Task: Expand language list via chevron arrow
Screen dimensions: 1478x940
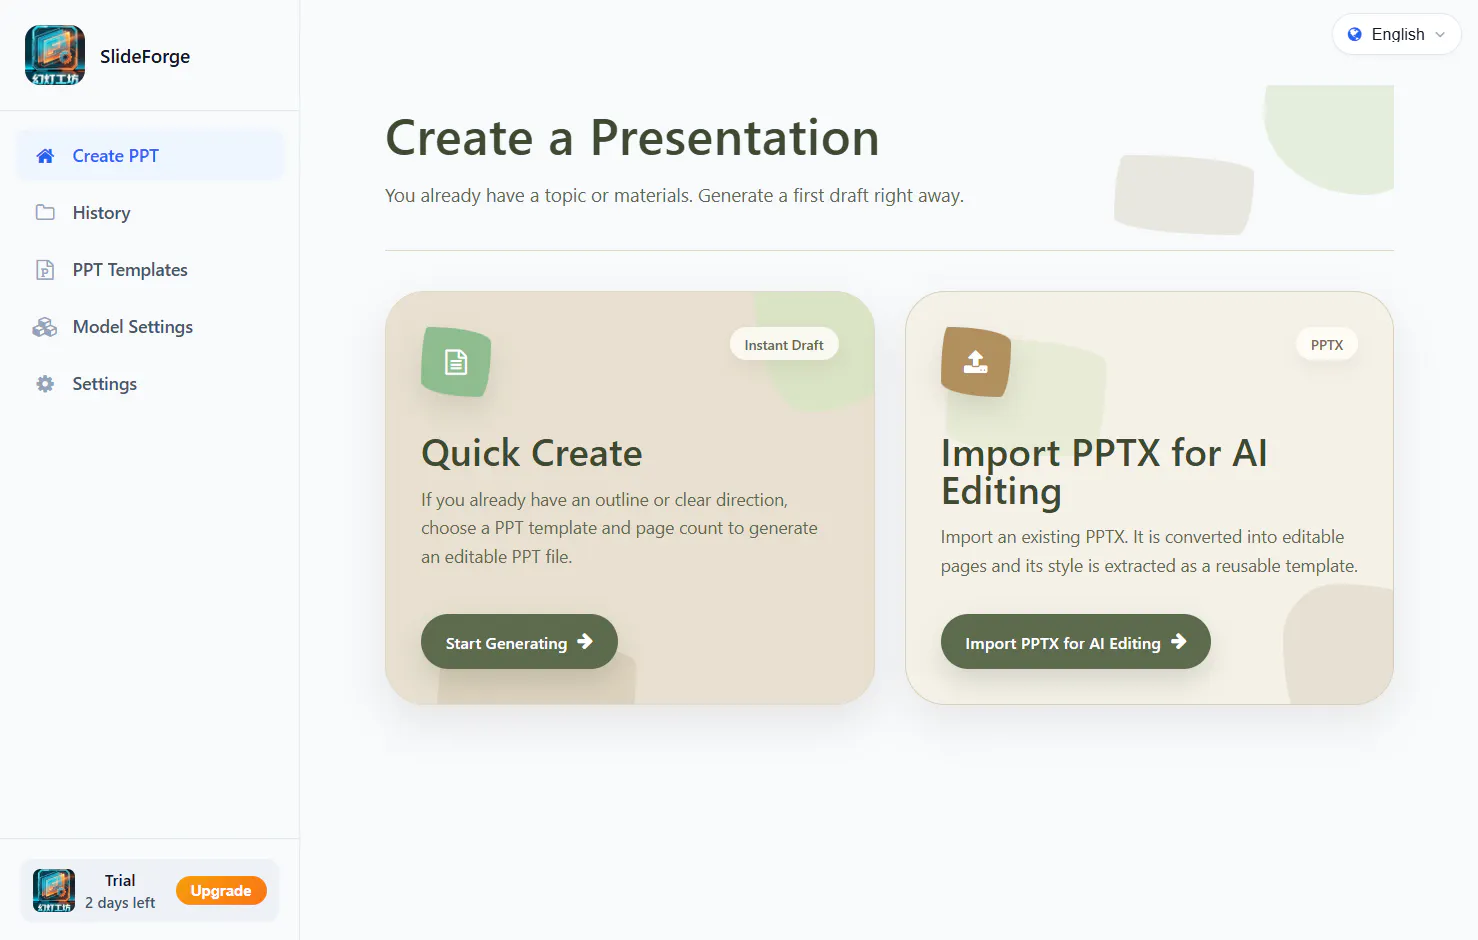Action: tap(1440, 35)
